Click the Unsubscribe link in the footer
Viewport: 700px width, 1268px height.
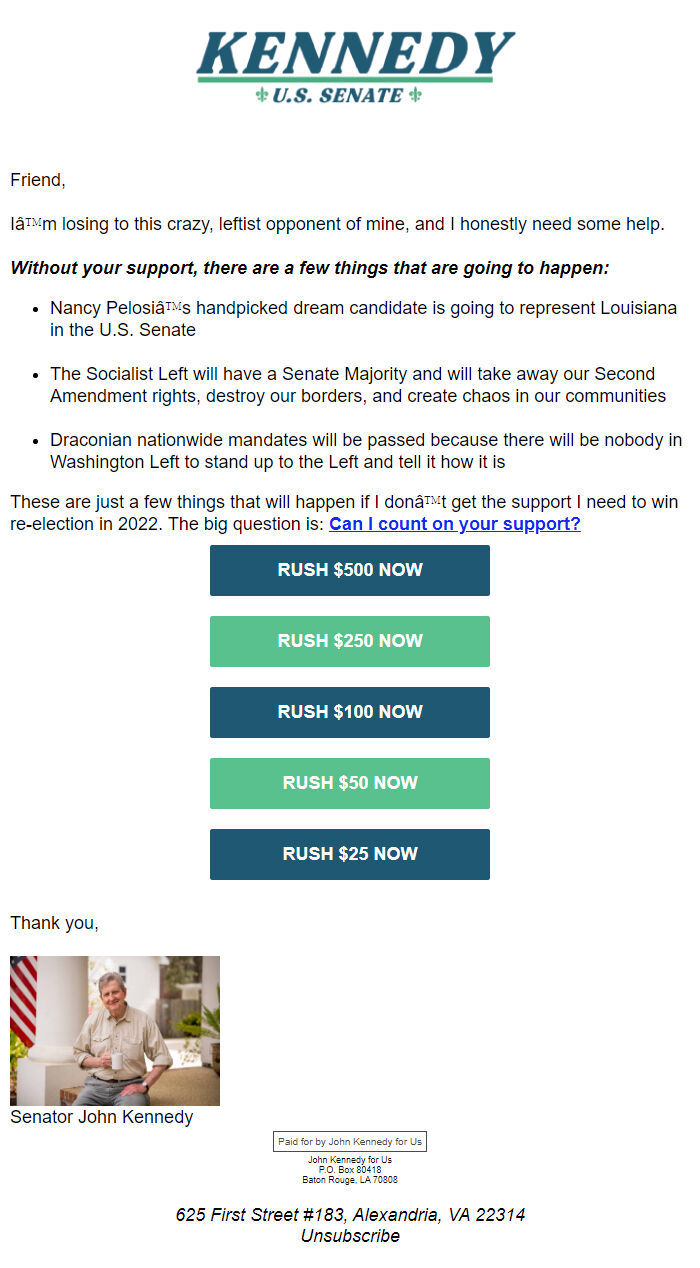(350, 1236)
